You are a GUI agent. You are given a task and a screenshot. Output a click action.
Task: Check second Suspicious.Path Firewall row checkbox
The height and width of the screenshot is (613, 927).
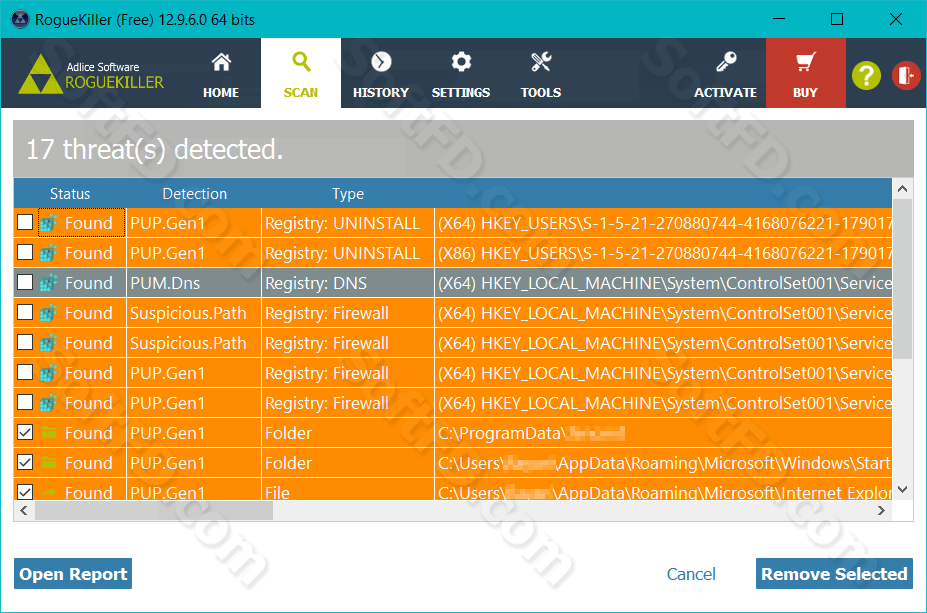pyautogui.click(x=25, y=342)
